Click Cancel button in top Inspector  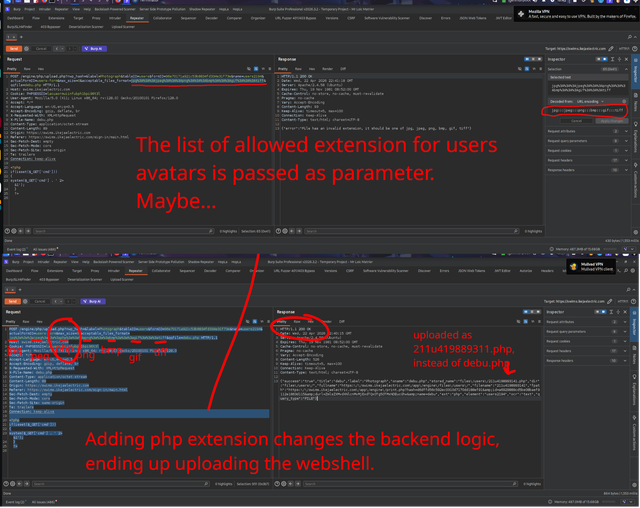point(576,121)
